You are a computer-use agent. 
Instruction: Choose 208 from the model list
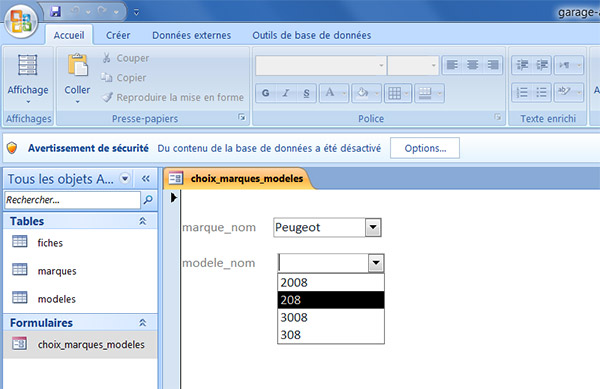tap(331, 300)
